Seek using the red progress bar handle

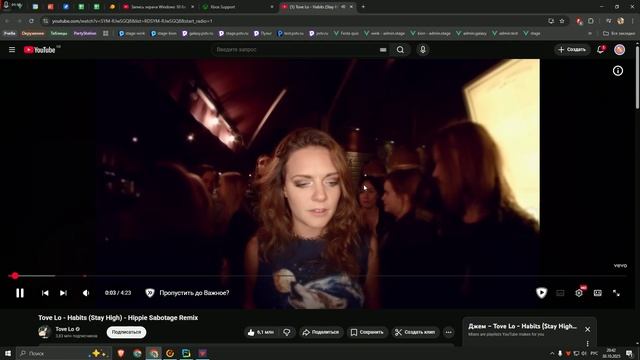[15, 276]
